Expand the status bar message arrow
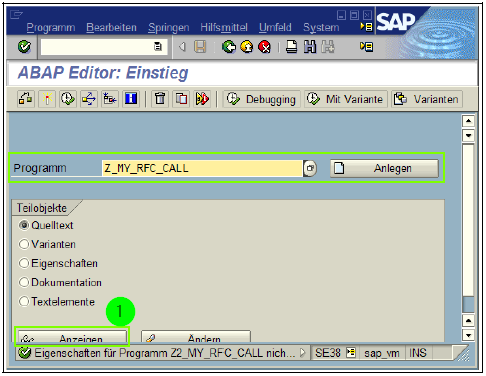The height and width of the screenshot is (376, 486). [x=302, y=352]
